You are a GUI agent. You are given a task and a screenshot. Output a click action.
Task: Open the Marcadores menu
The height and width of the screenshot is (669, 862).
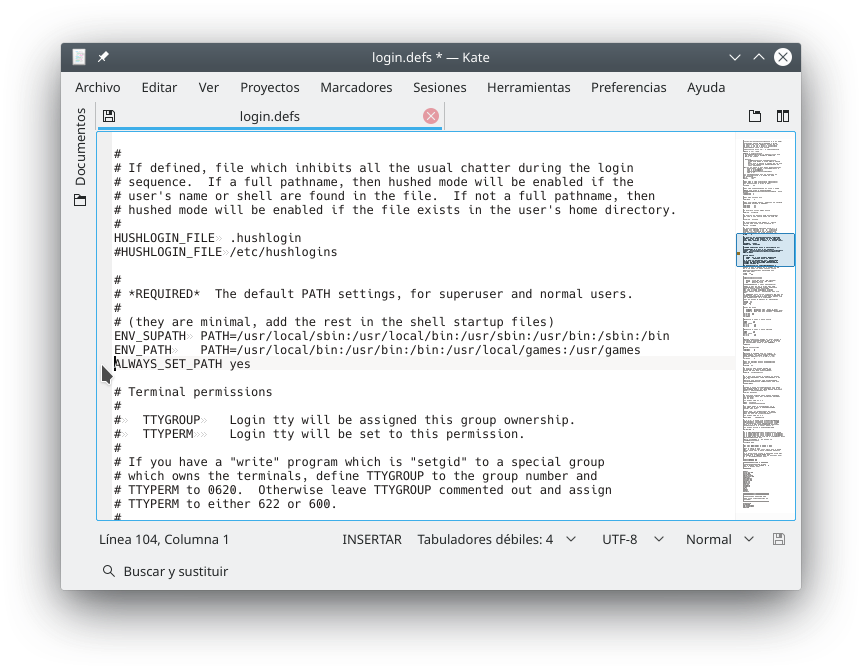pyautogui.click(x=356, y=87)
